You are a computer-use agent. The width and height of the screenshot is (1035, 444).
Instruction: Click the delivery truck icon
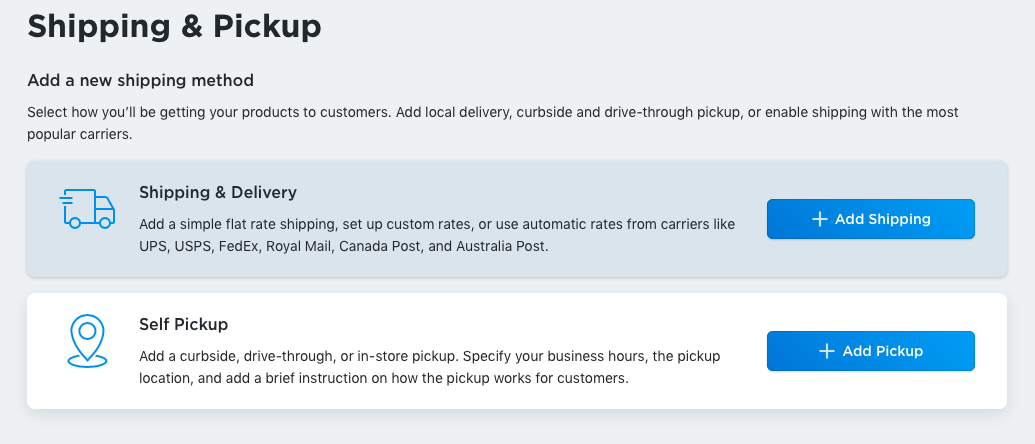point(87,209)
